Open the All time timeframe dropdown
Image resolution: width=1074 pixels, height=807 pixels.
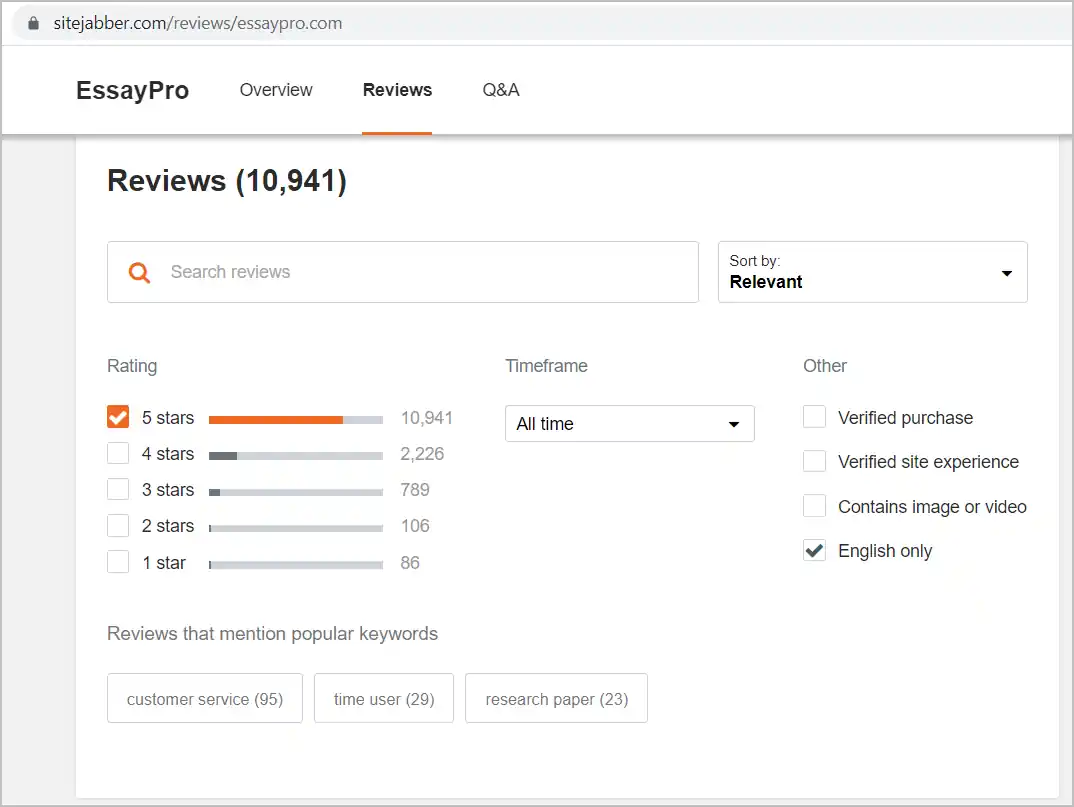[x=629, y=423]
